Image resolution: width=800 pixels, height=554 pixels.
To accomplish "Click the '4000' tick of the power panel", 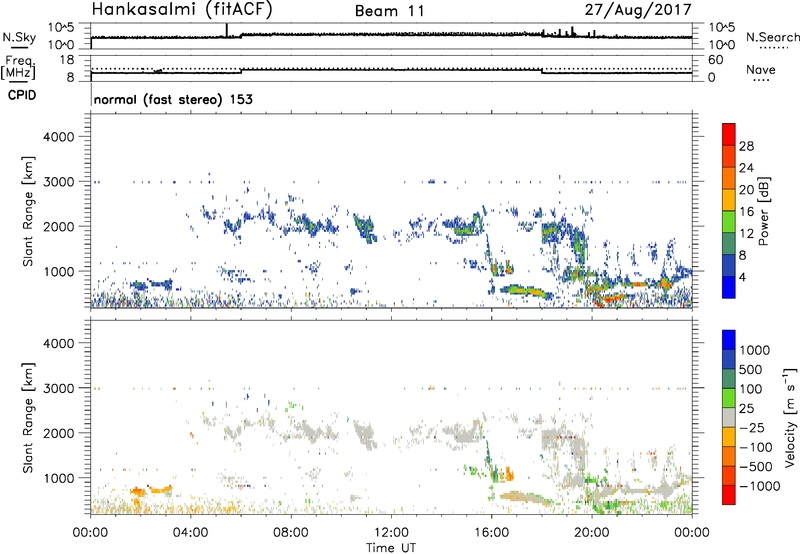I will (x=59, y=137).
